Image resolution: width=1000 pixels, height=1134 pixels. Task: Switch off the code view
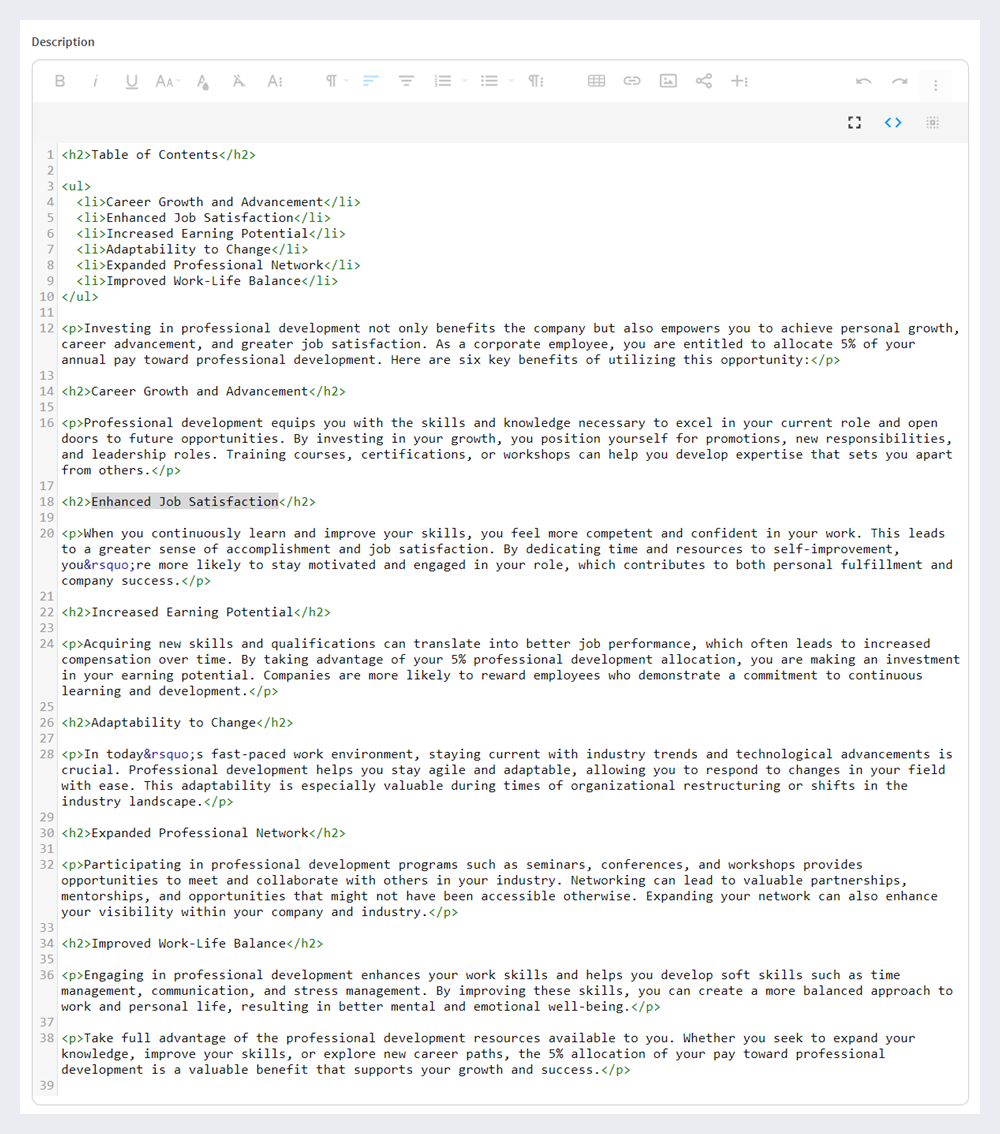893,122
